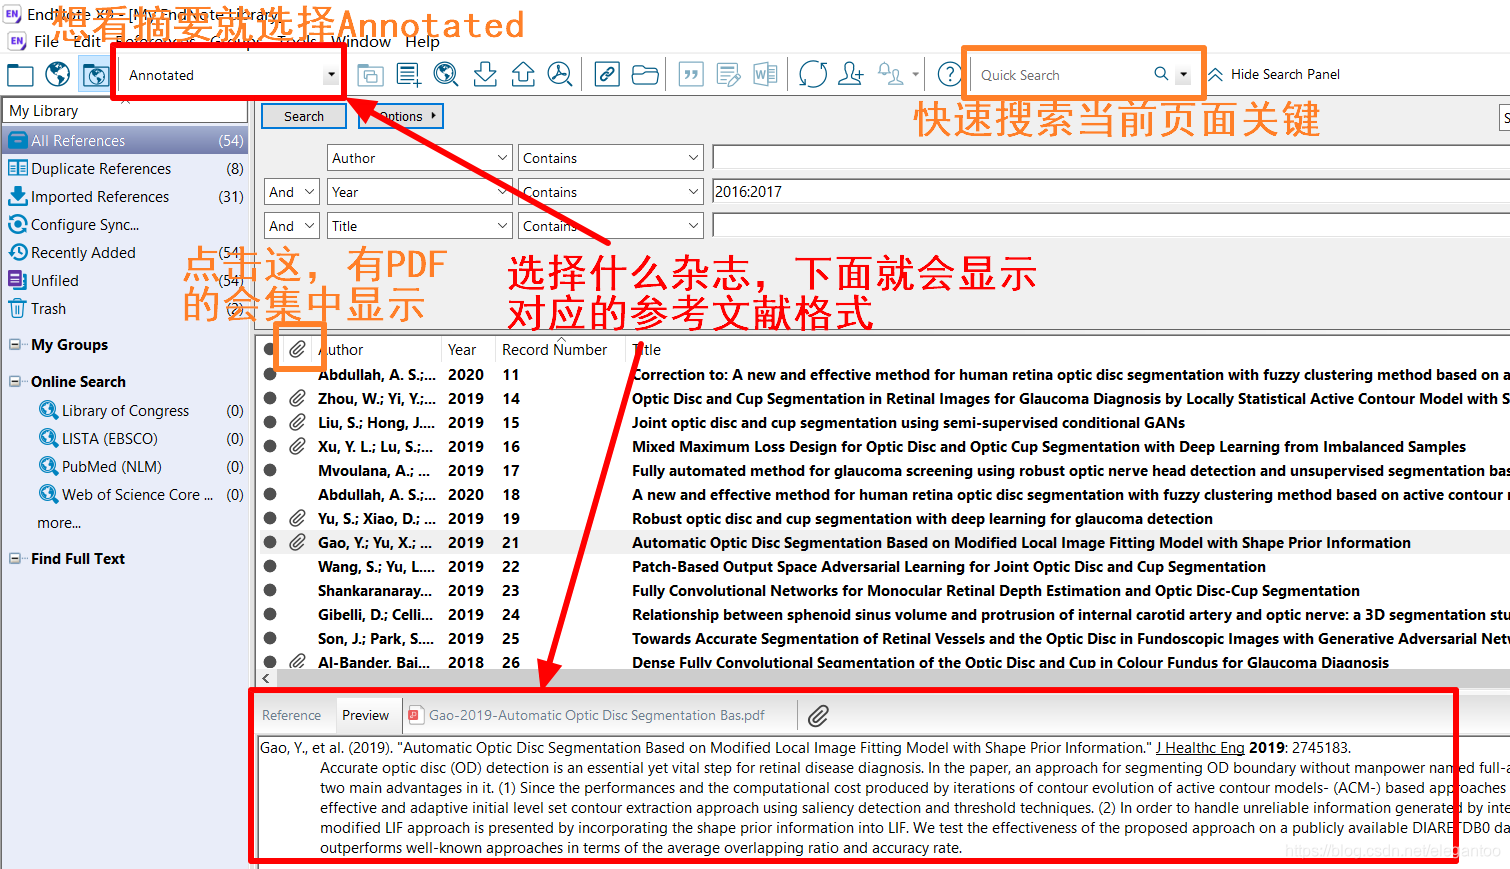The image size is (1510, 869).
Task: Toggle read status dot for Yu, S. row
Action: point(270,519)
